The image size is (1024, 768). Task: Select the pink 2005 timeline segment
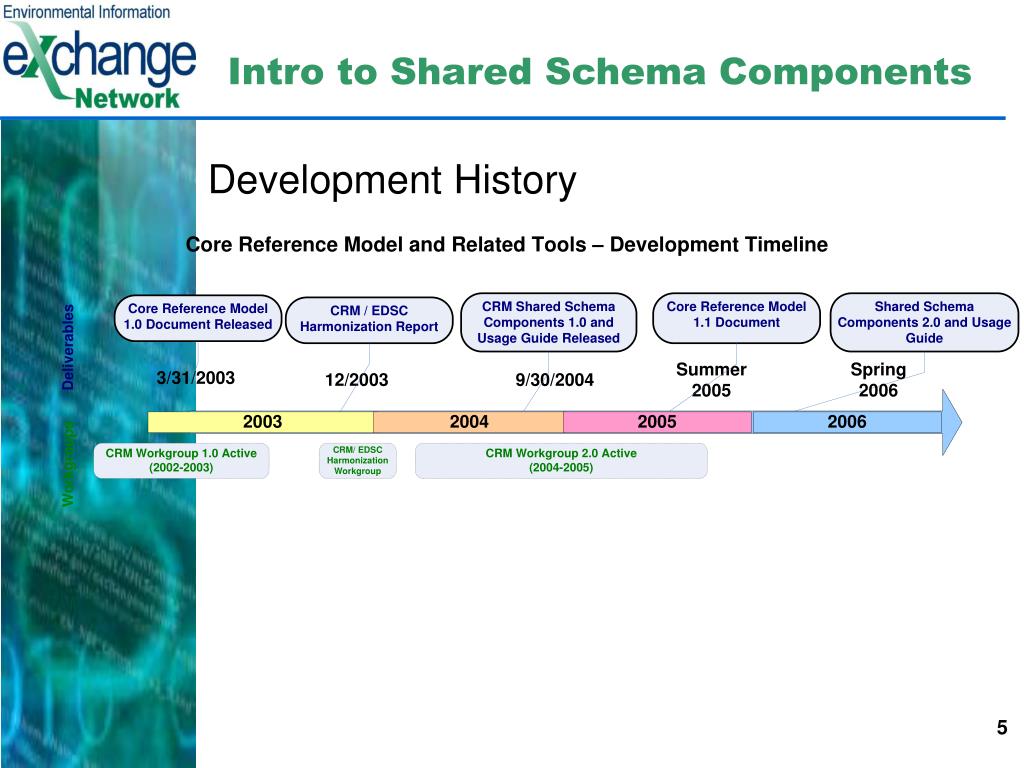657,422
